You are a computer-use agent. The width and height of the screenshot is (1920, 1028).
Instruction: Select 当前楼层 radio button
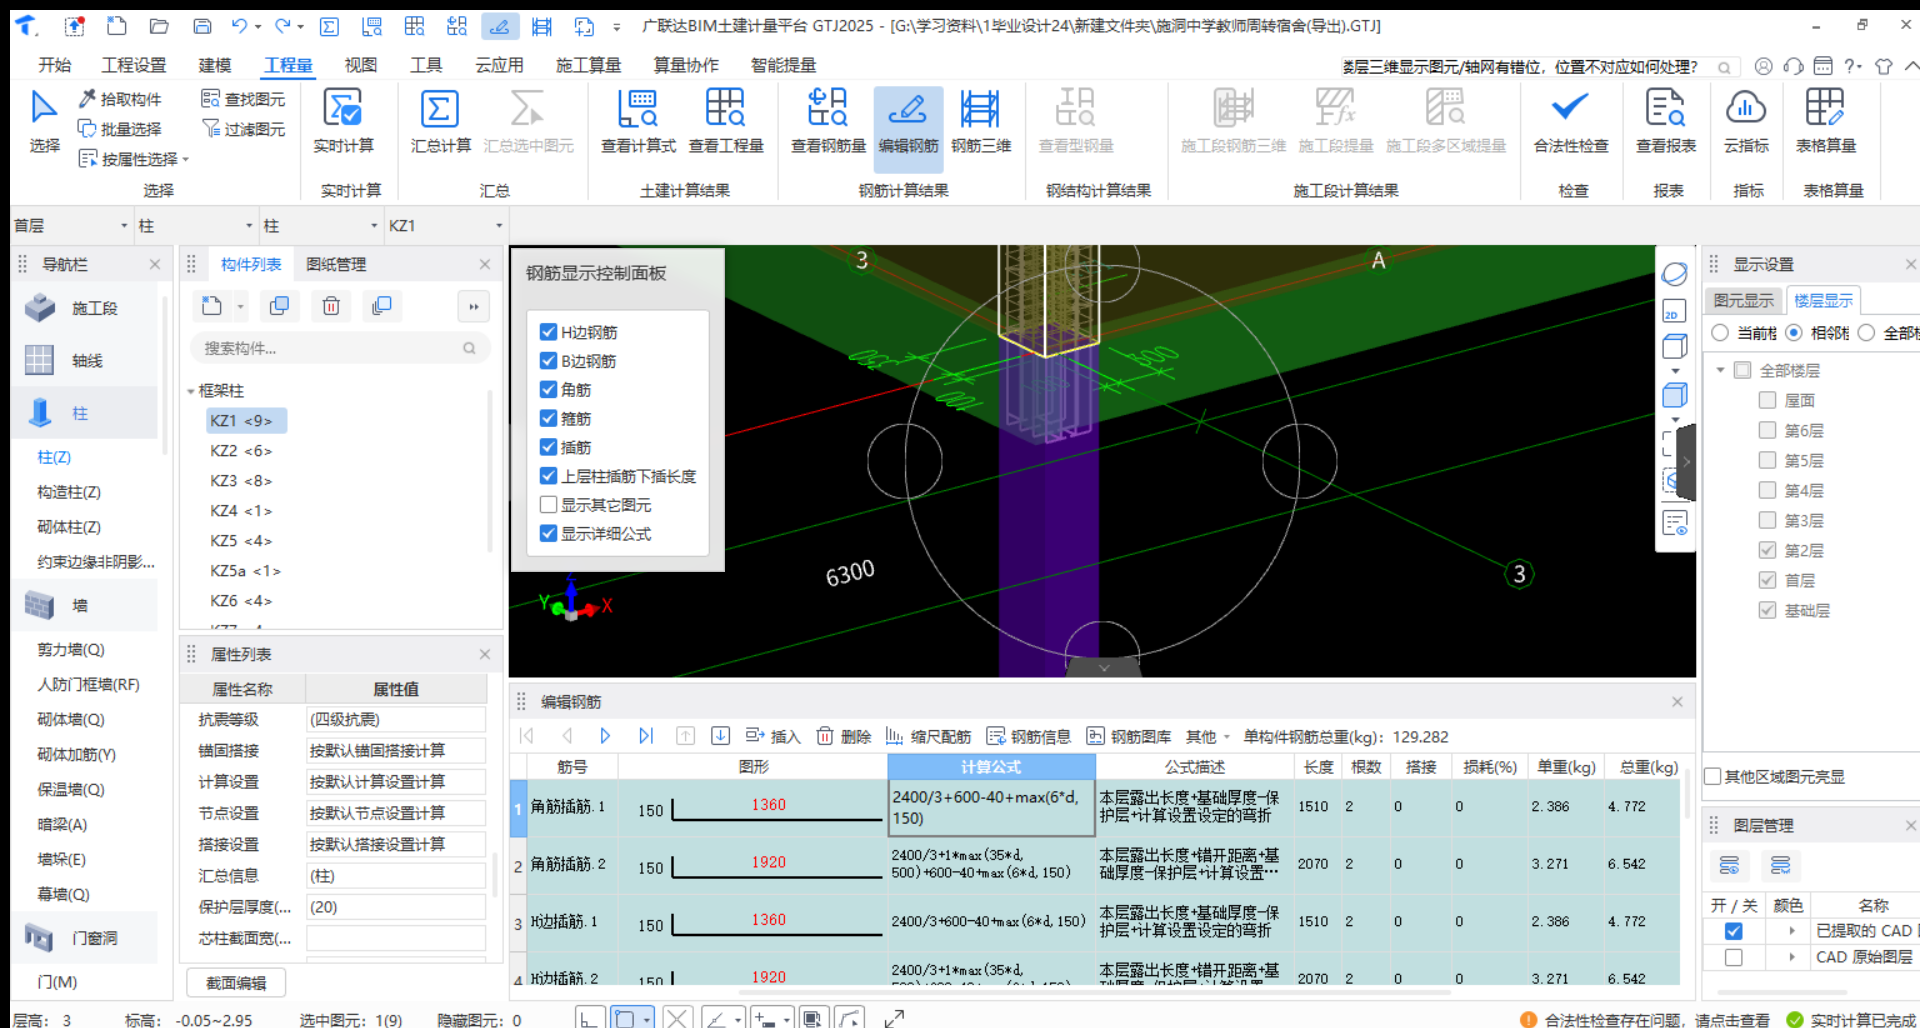coord(1720,333)
